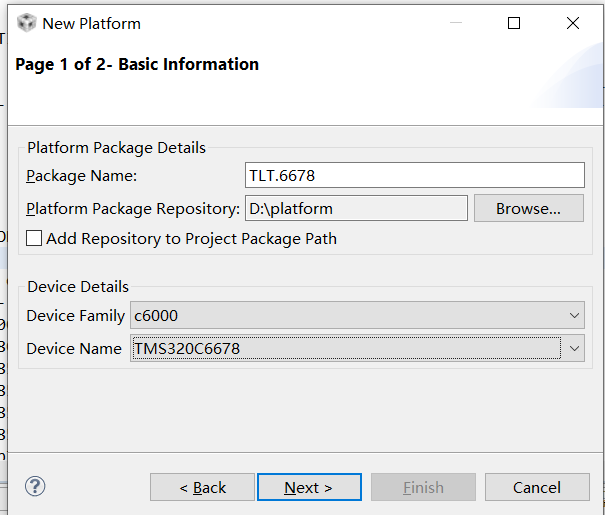This screenshot has width=605, height=515.
Task: Click the "Device Name" label text
Action: coord(74,348)
